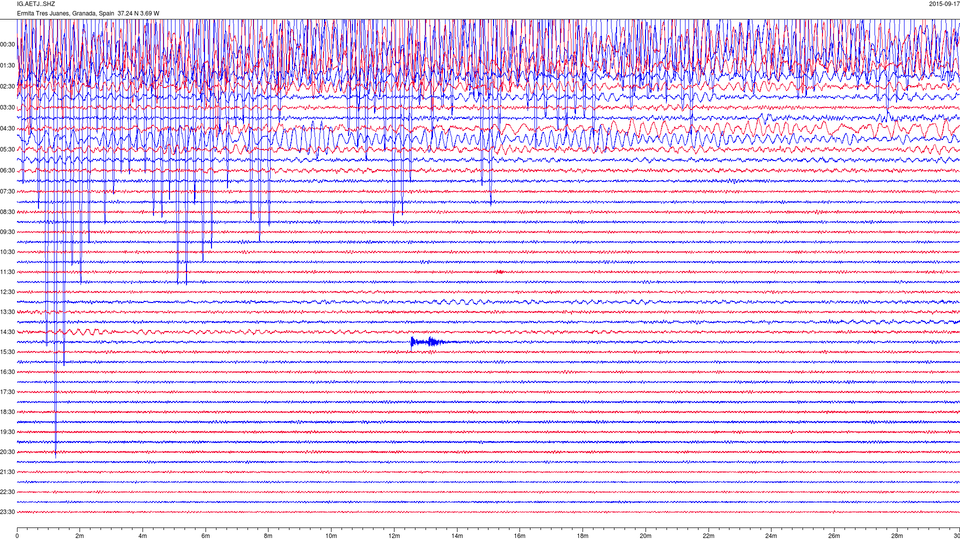Click the 20m axis tick label
Image resolution: width=960 pixels, height=540 pixels.
(645, 536)
